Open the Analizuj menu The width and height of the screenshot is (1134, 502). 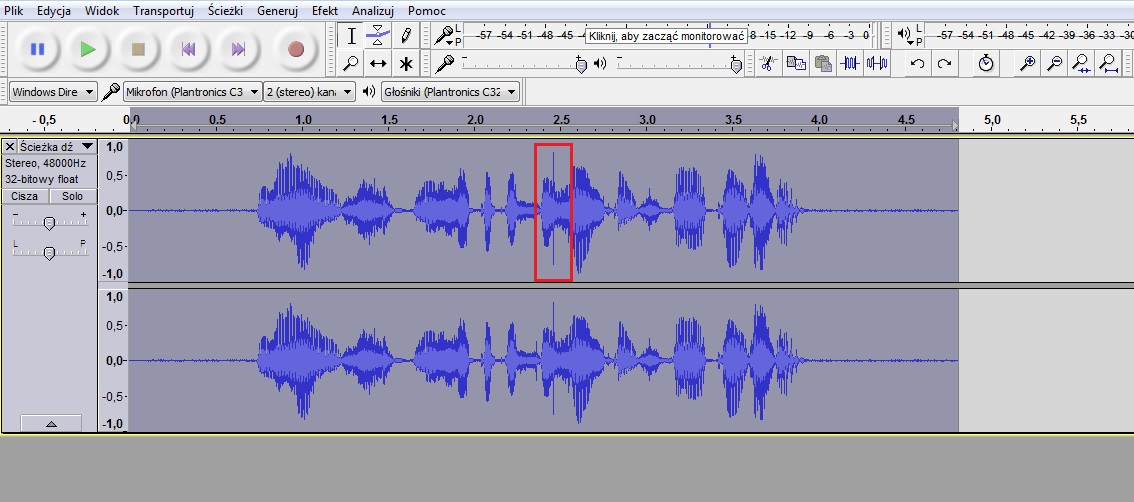click(372, 11)
